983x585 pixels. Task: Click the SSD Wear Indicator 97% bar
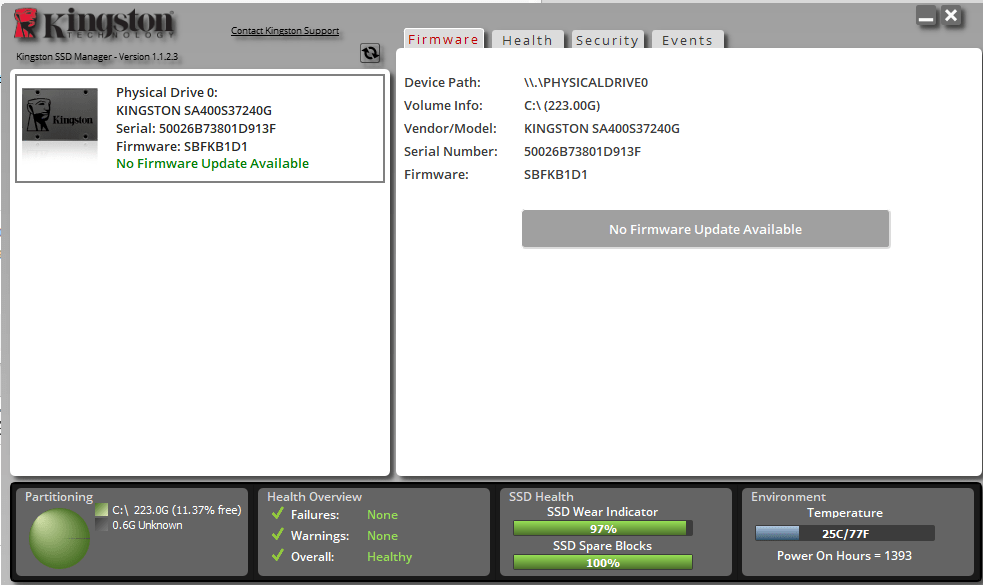[x=602, y=529]
